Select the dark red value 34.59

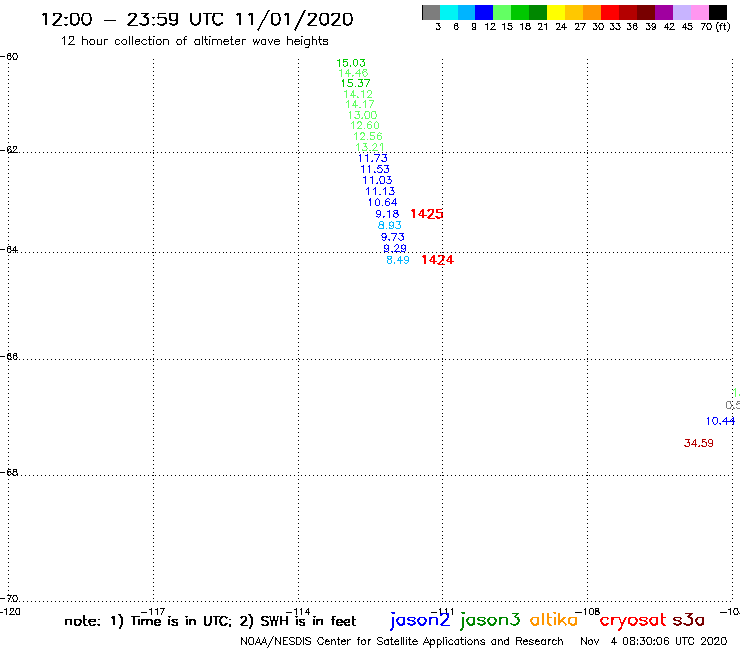pos(698,443)
